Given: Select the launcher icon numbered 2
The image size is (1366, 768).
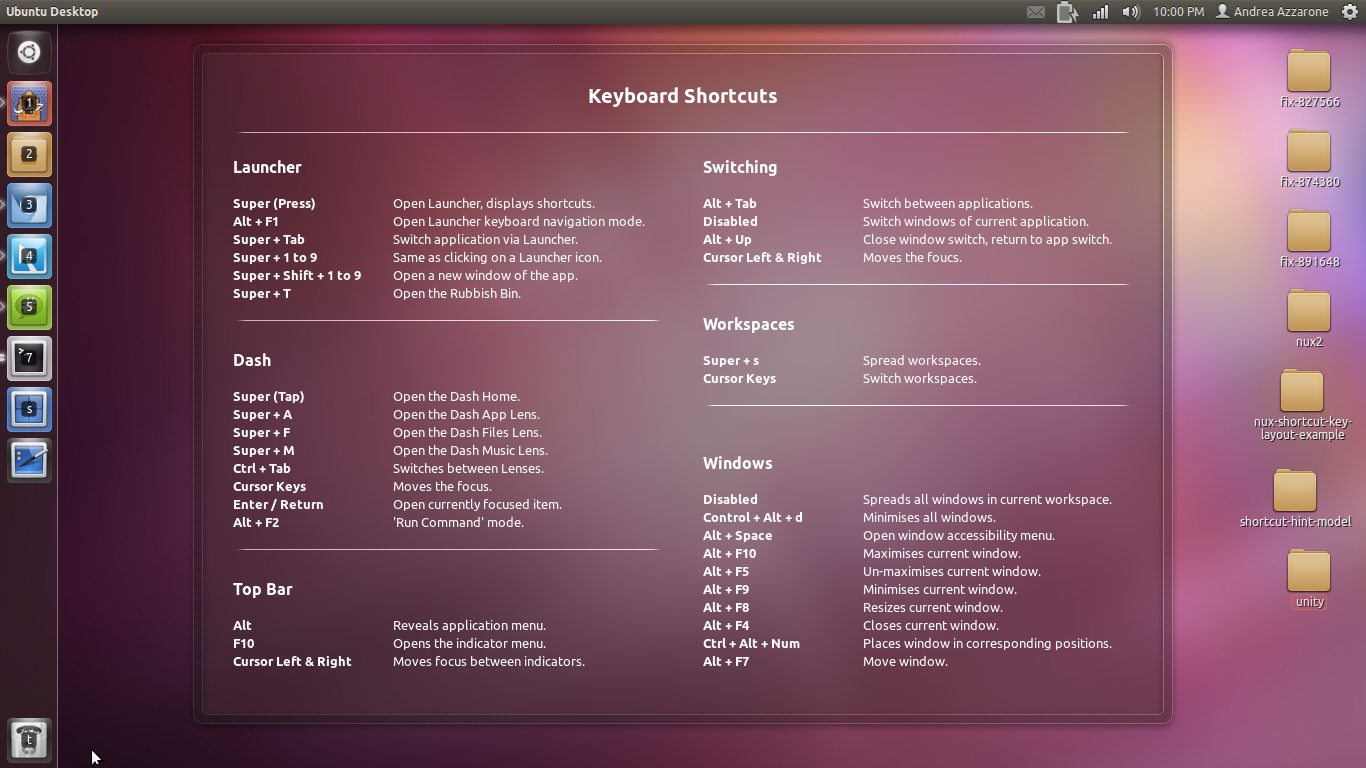Looking at the screenshot, I should (28, 155).
